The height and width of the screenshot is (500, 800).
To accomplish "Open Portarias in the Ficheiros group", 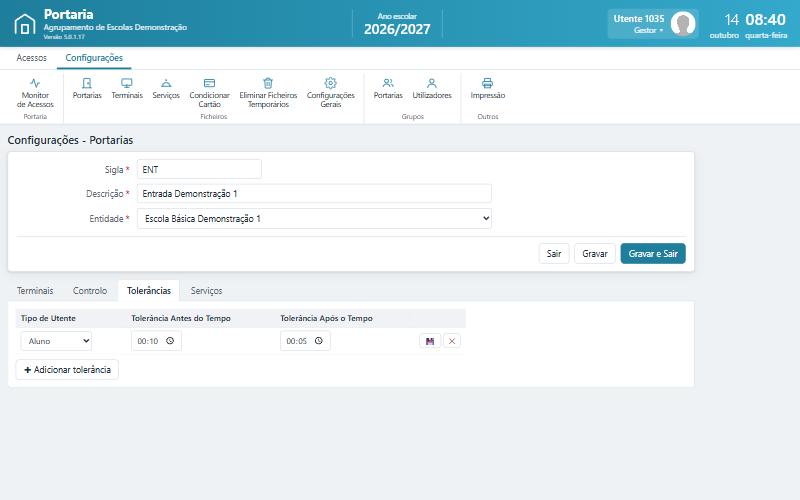I will click(x=87, y=89).
